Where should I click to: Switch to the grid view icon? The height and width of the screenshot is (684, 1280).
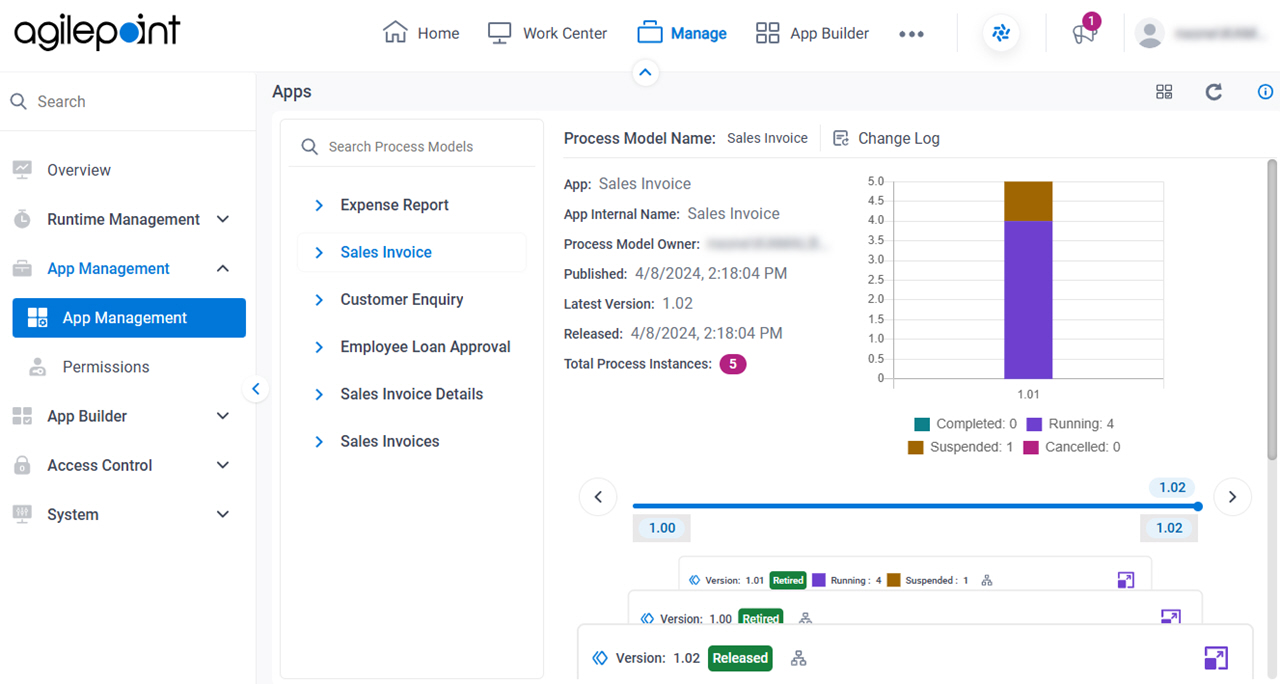pyautogui.click(x=1164, y=92)
